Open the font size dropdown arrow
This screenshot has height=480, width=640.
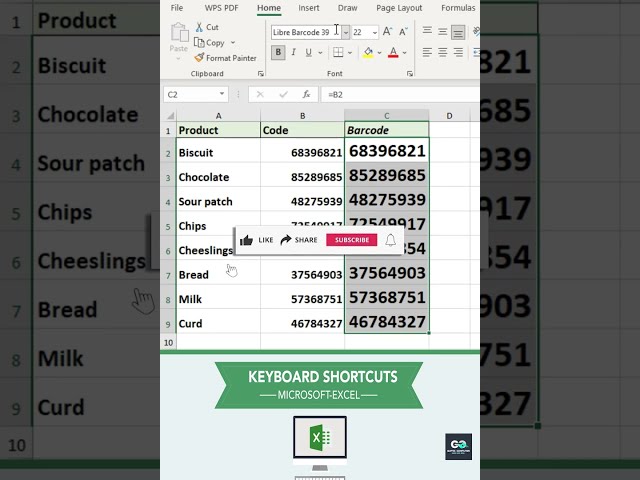(374, 32)
